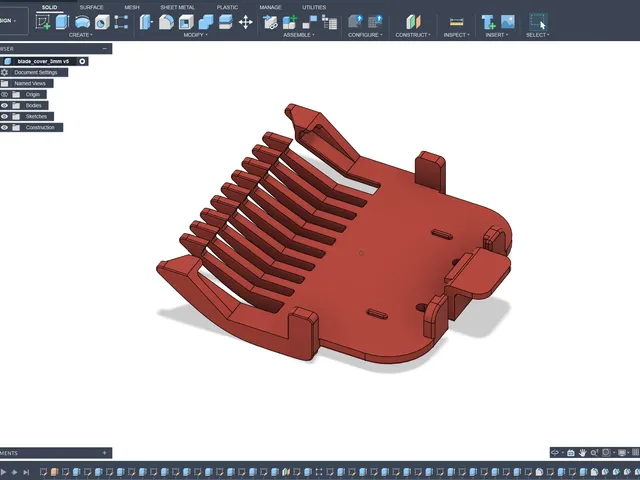This screenshot has width=640, height=480.
Task: Switch to the MESH tab
Action: click(x=132, y=7)
